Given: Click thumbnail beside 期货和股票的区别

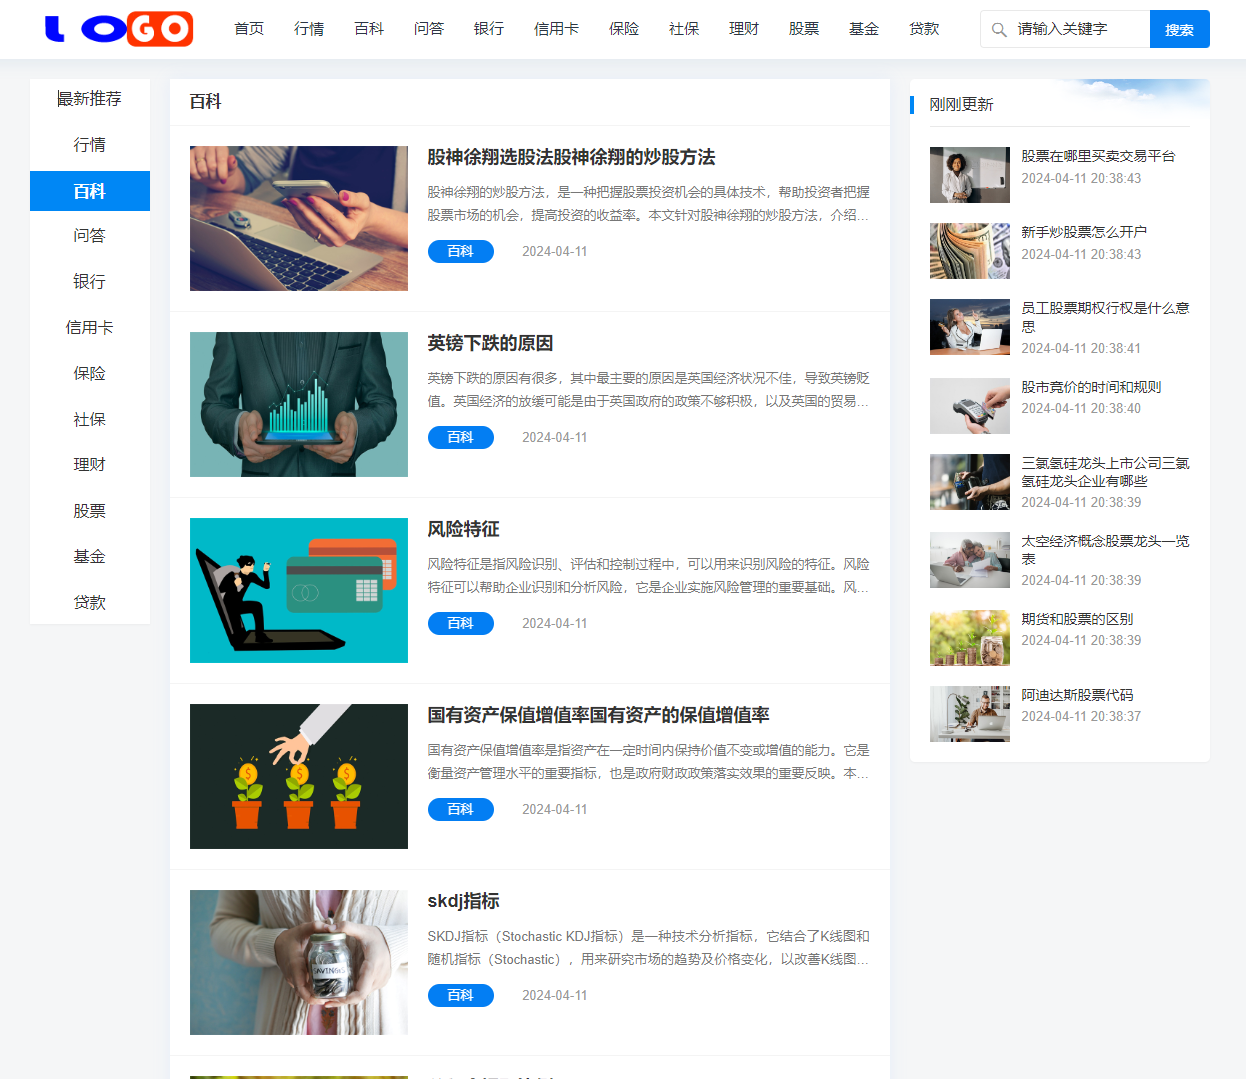Looking at the screenshot, I should click(969, 638).
